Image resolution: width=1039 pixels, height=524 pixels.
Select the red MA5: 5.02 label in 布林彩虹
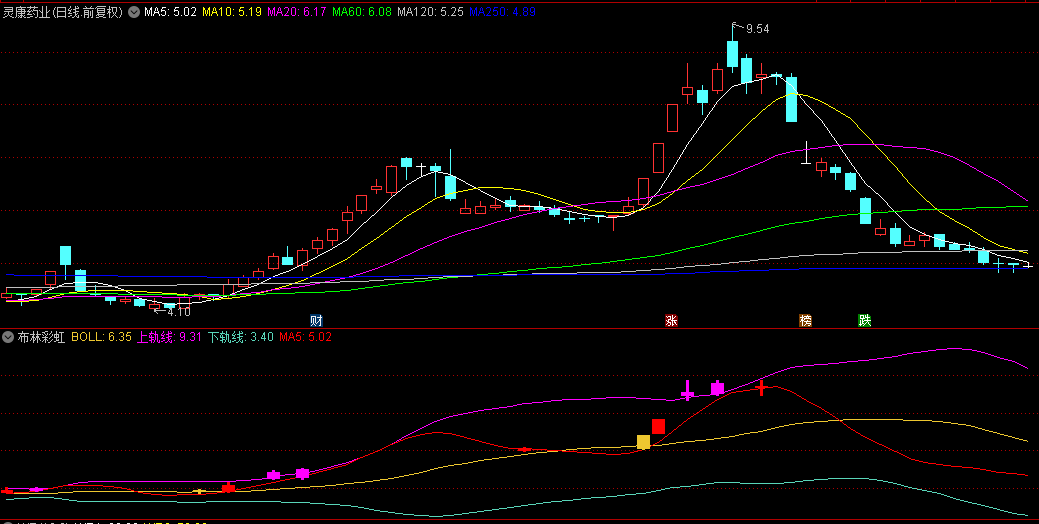(x=305, y=337)
